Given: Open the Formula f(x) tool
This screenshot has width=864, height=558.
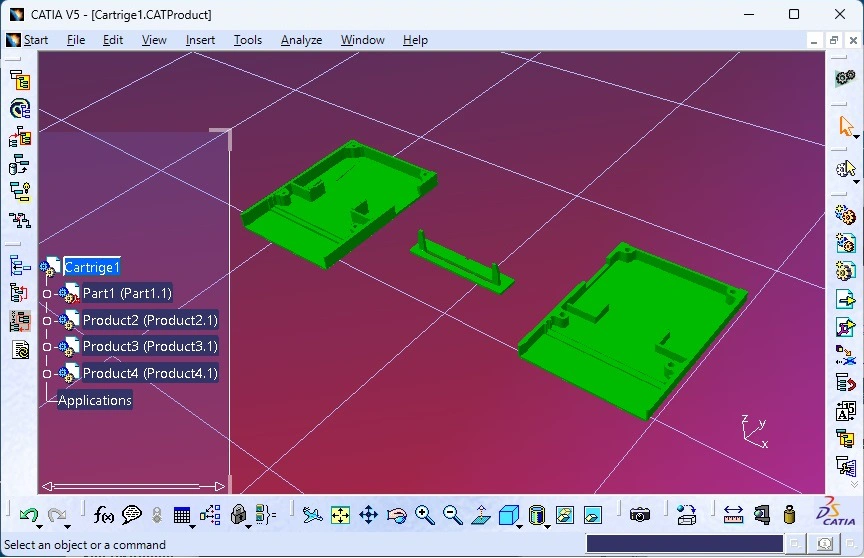Looking at the screenshot, I should (103, 515).
